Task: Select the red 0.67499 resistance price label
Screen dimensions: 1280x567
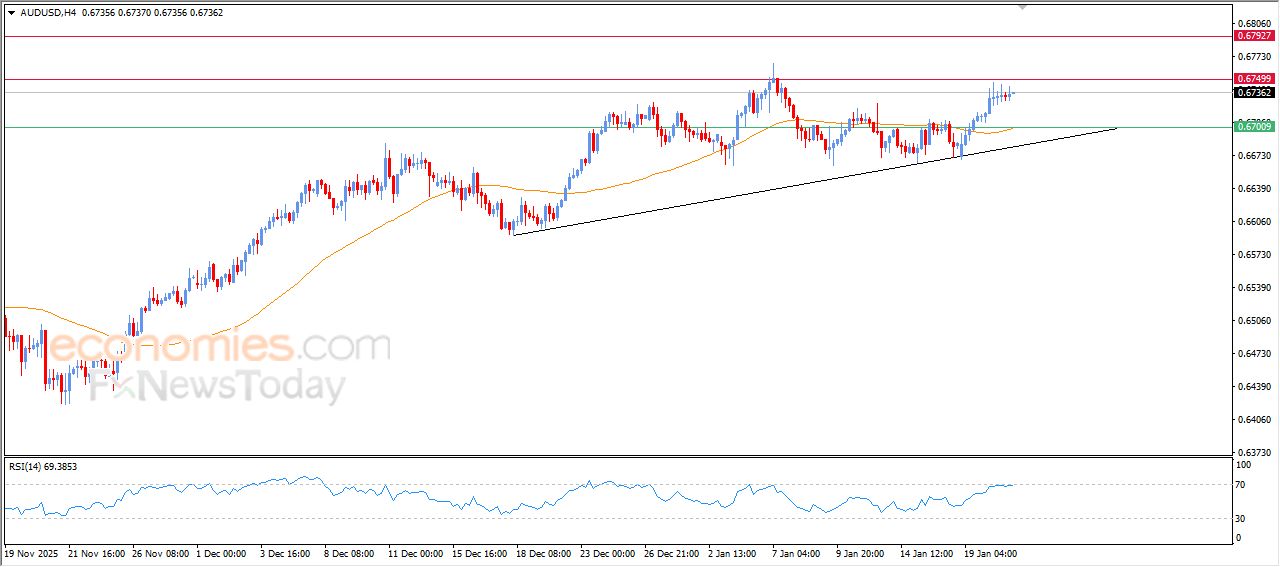Action: coord(1254,79)
